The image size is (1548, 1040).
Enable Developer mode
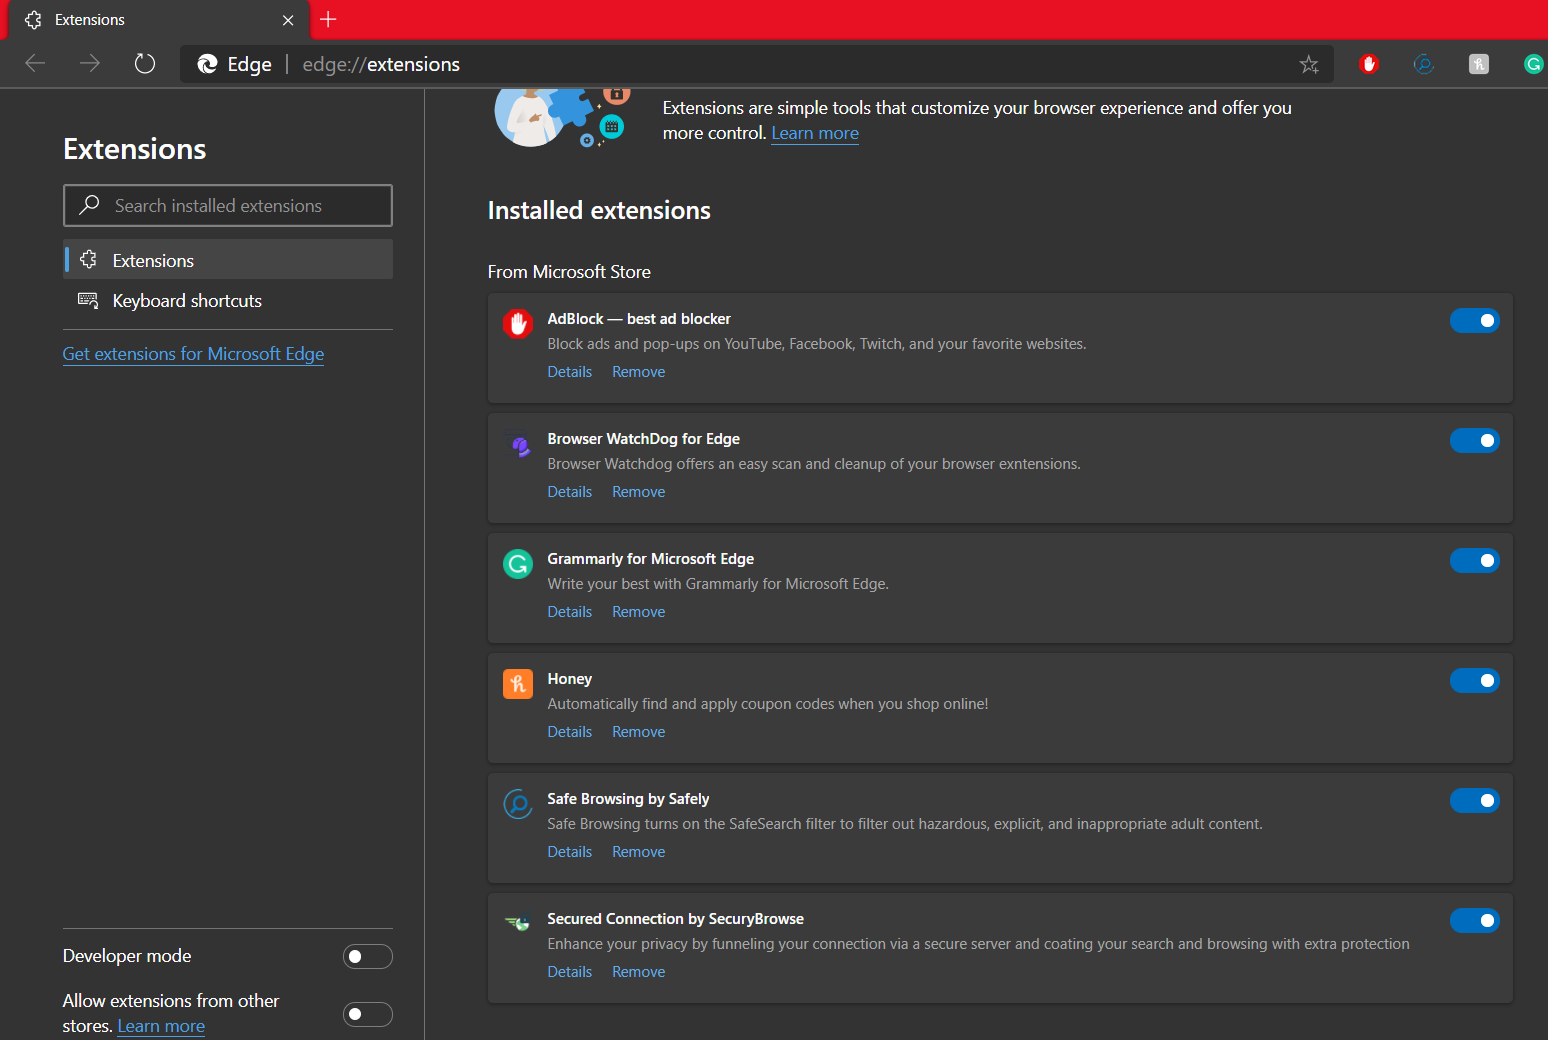pyautogui.click(x=368, y=957)
